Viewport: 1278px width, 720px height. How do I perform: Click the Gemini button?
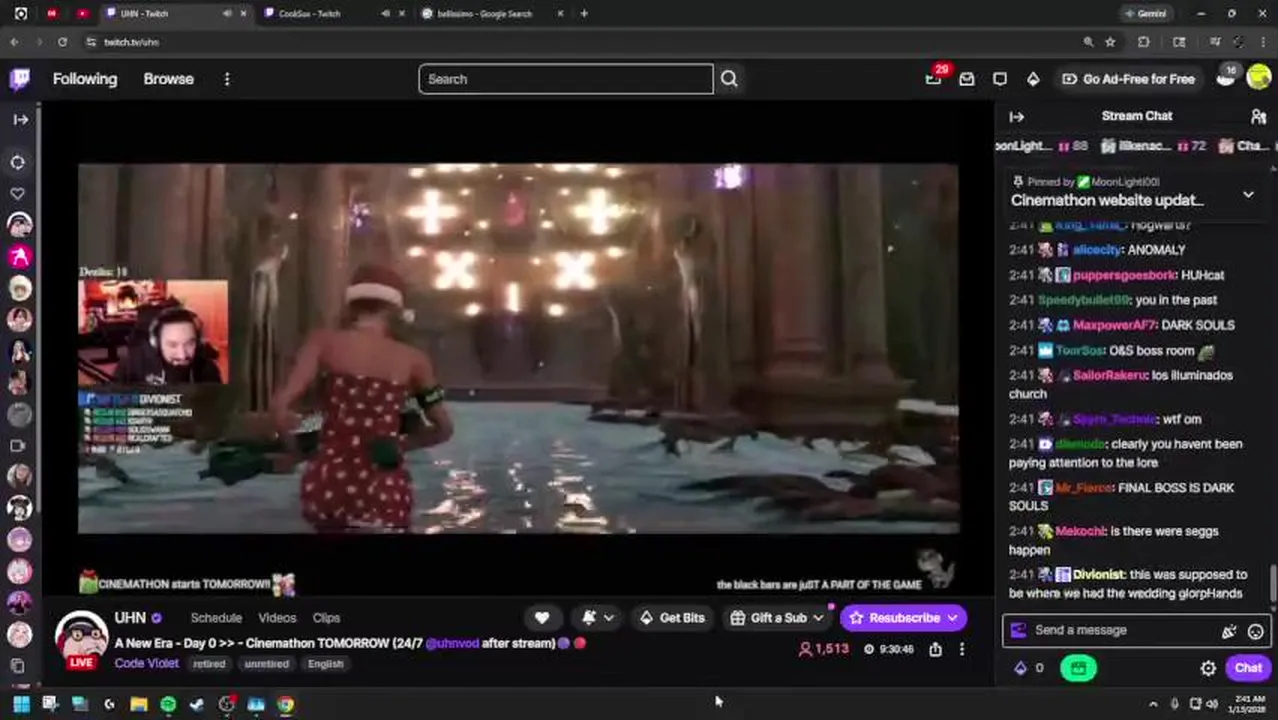click(x=1146, y=13)
